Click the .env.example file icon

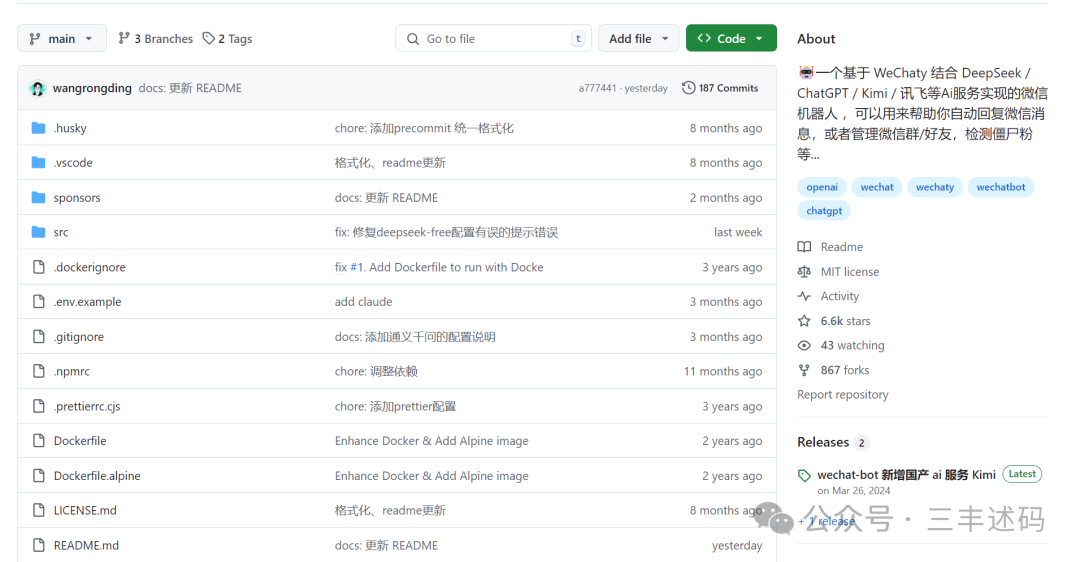click(x=39, y=302)
